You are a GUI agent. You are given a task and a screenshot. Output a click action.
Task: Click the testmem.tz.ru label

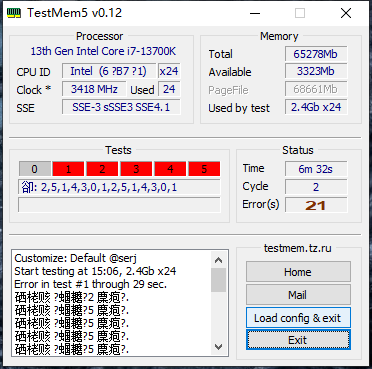click(x=298, y=248)
